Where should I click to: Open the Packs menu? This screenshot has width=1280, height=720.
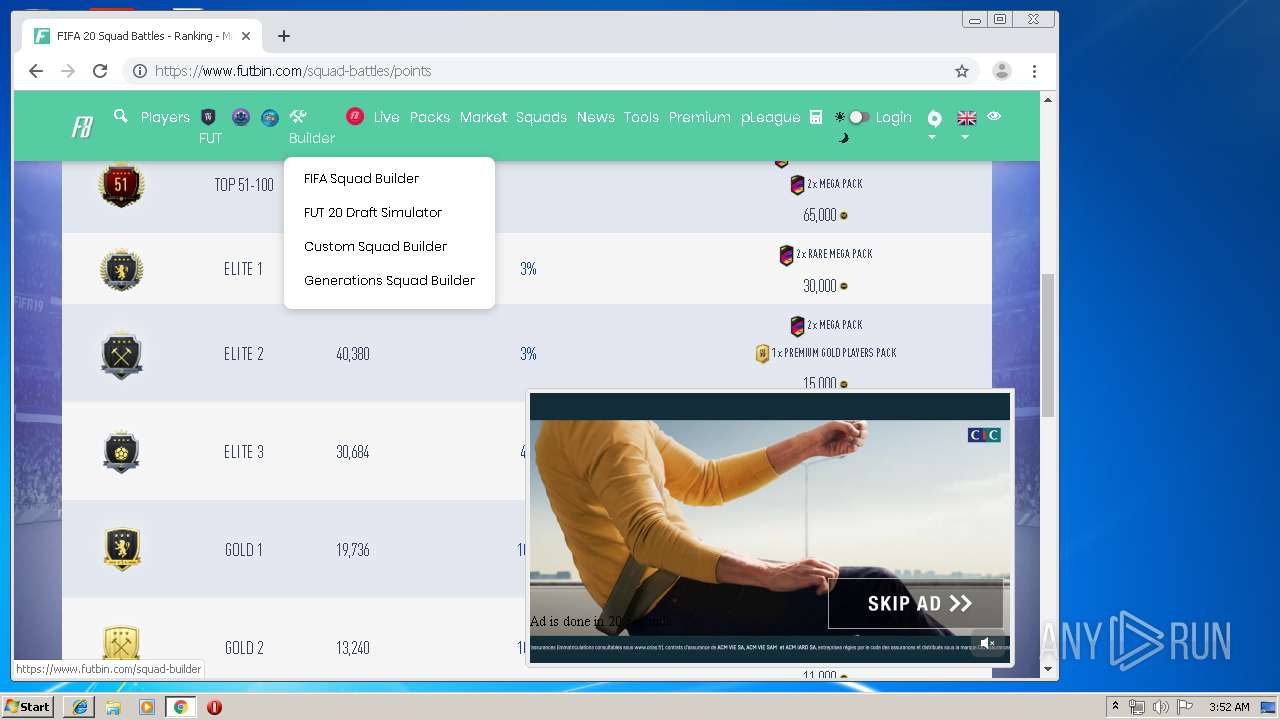tap(430, 117)
